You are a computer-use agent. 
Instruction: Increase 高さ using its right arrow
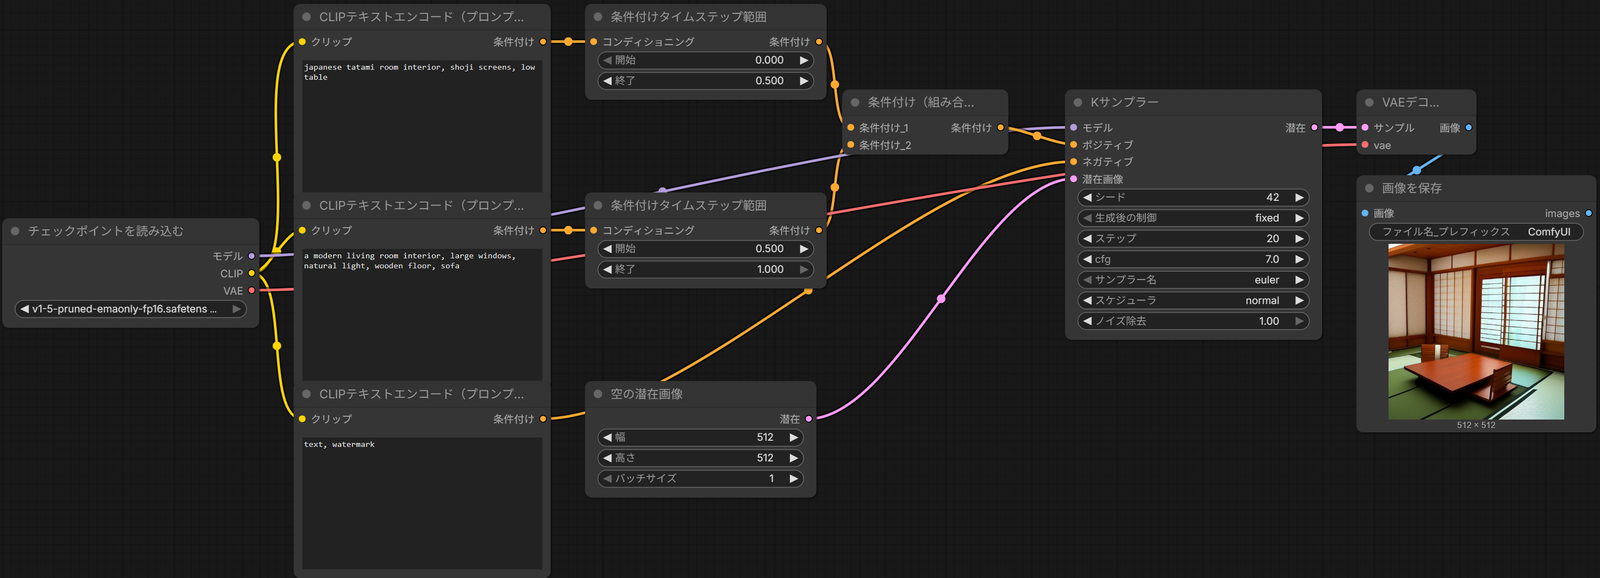[x=794, y=458]
